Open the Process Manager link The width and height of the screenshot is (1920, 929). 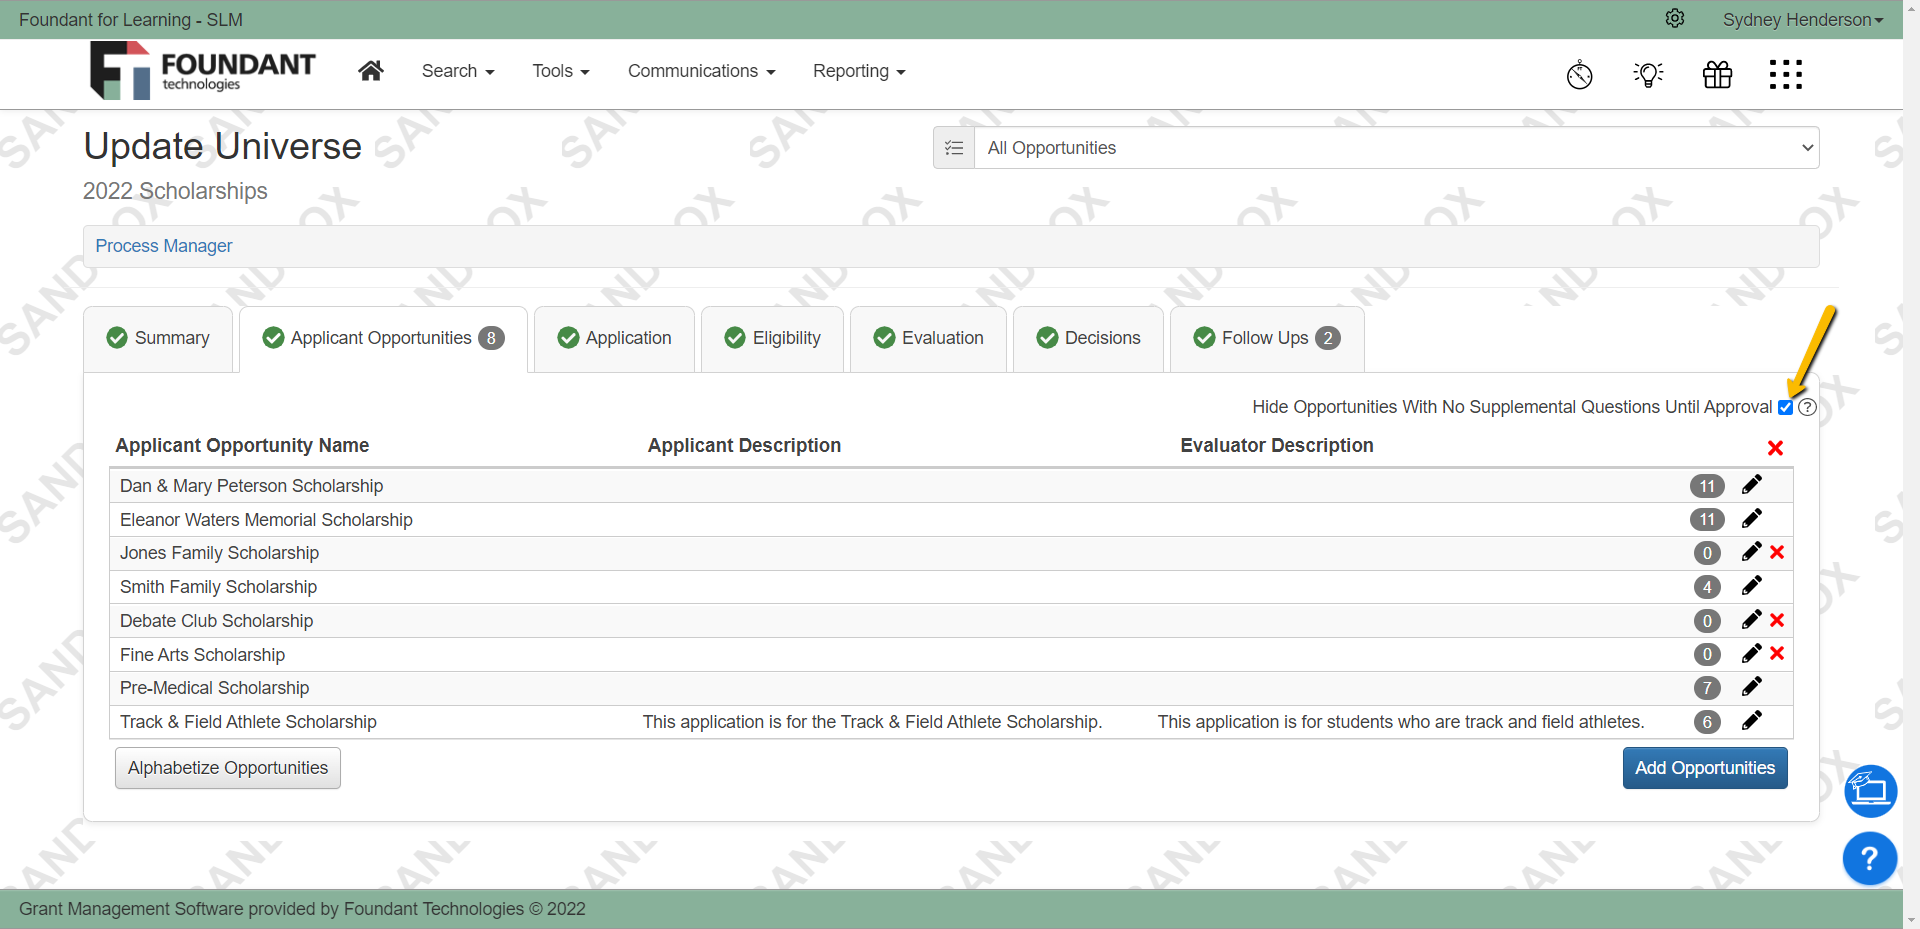click(163, 245)
